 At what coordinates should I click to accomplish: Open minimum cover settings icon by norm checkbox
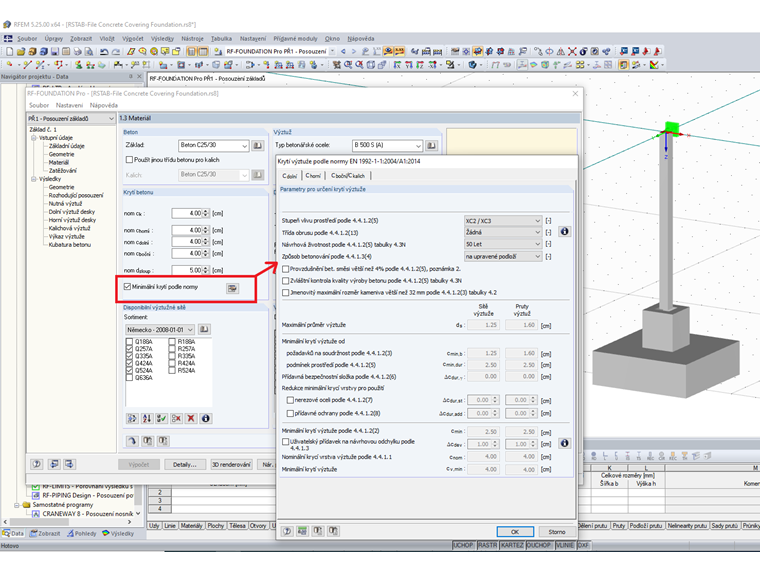pos(233,288)
